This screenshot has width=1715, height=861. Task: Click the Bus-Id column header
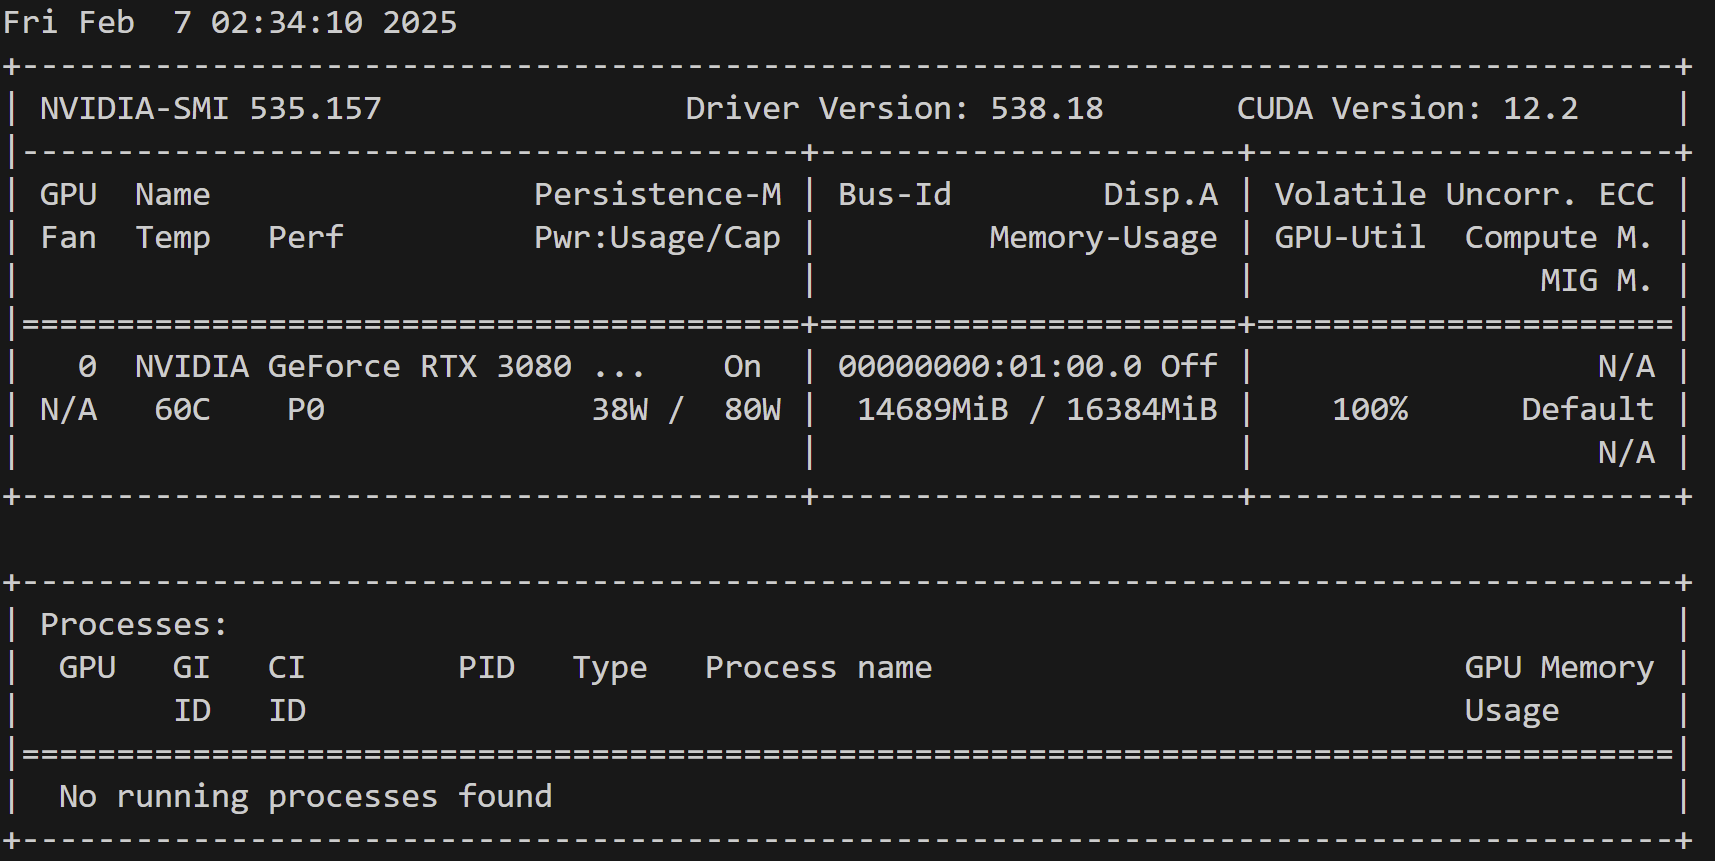894,194
